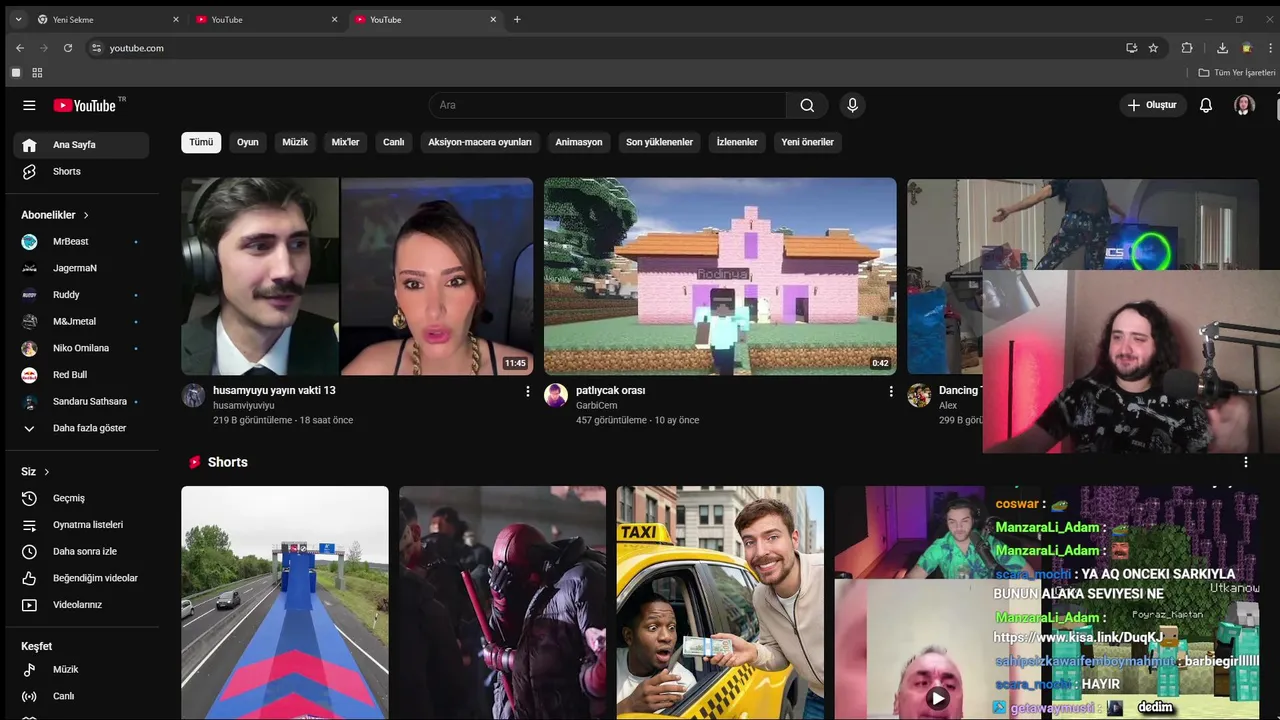This screenshot has height=720, width=1280.
Task: Reload the page in browser
Action: pos(68,48)
